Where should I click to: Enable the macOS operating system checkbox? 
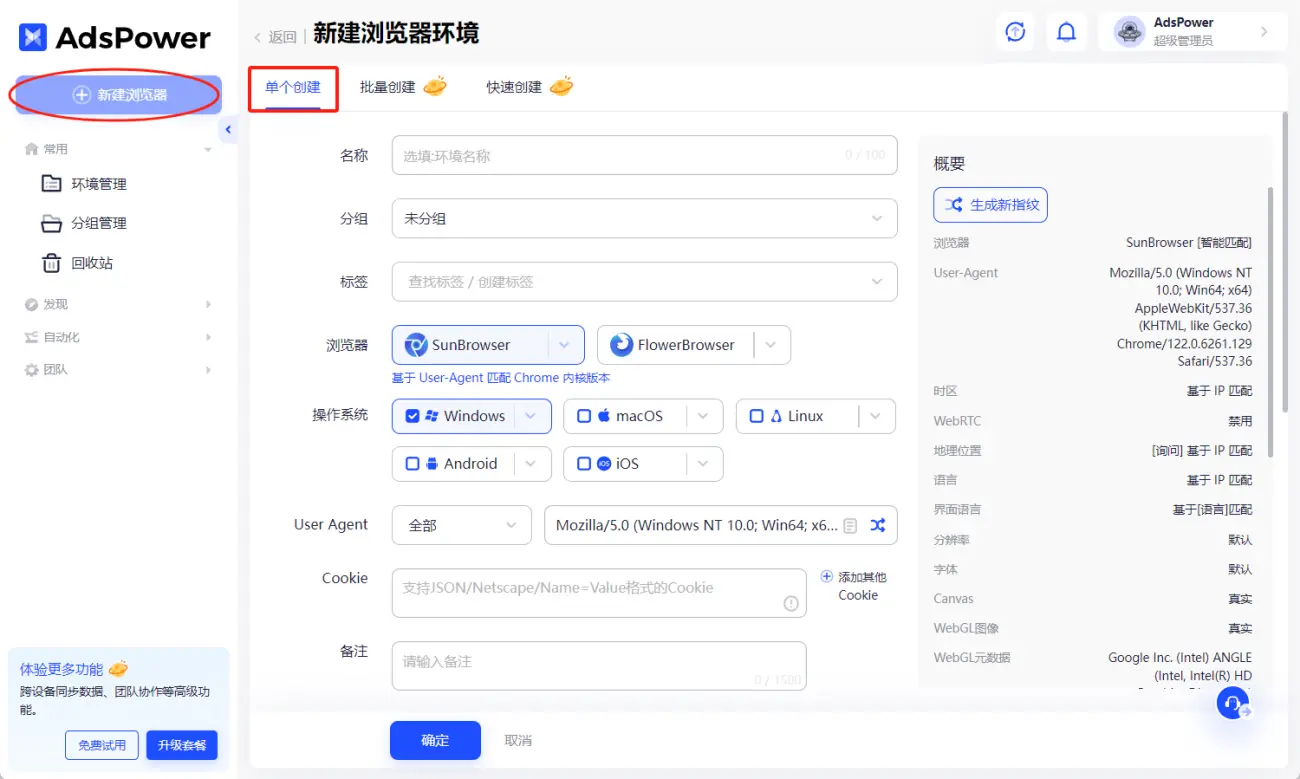click(x=584, y=415)
